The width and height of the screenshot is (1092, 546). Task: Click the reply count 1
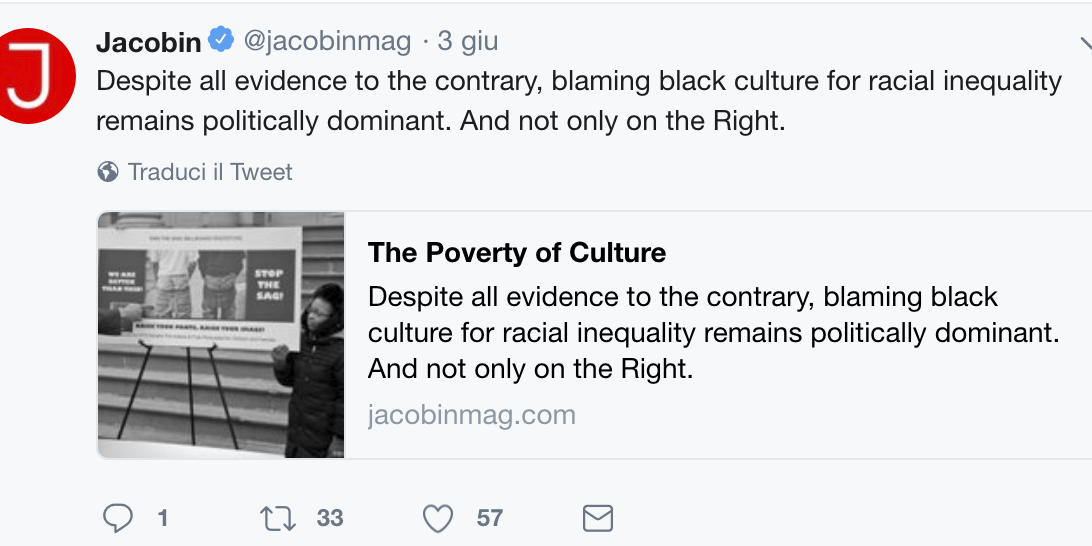(x=162, y=518)
